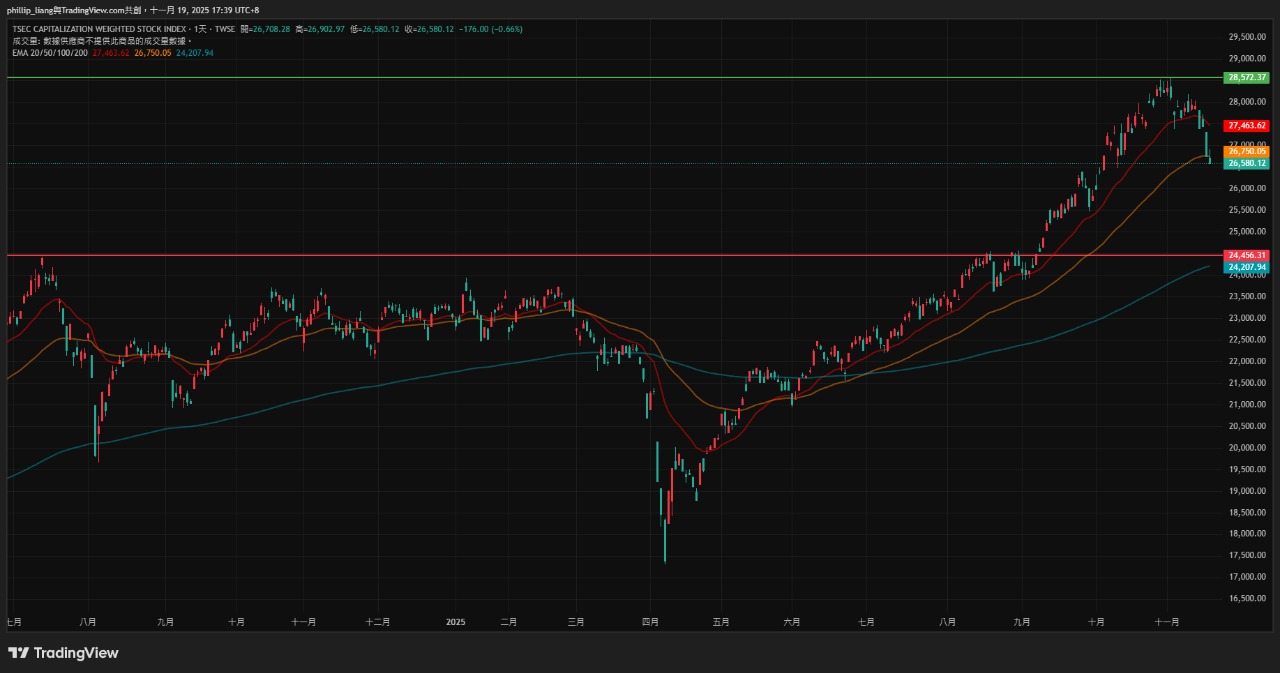
Task: Click the red 27,463.62 EMA price label
Action: [1246, 126]
